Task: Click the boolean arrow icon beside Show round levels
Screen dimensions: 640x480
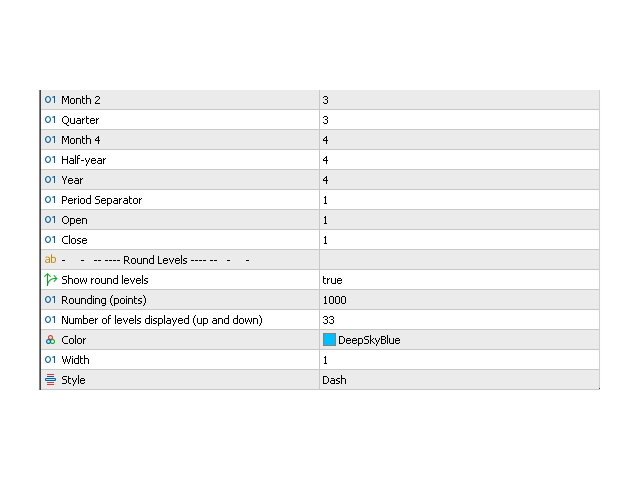Action: point(50,280)
